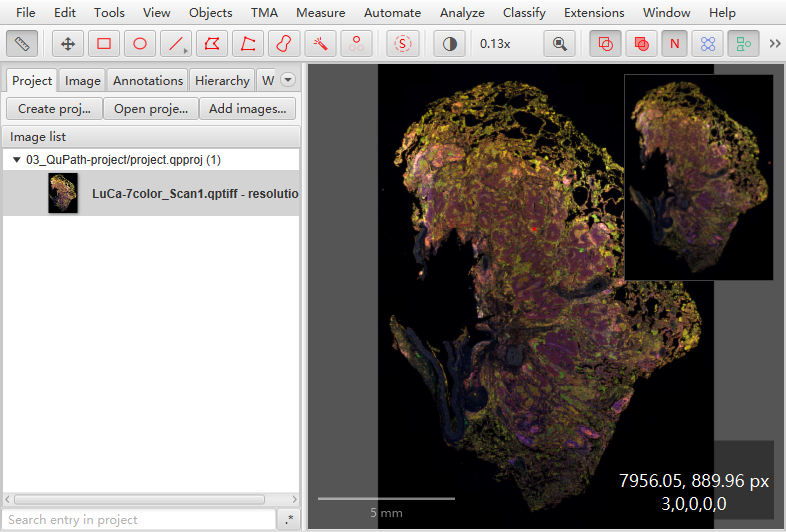
Task: Select the Move tool
Action: point(68,44)
